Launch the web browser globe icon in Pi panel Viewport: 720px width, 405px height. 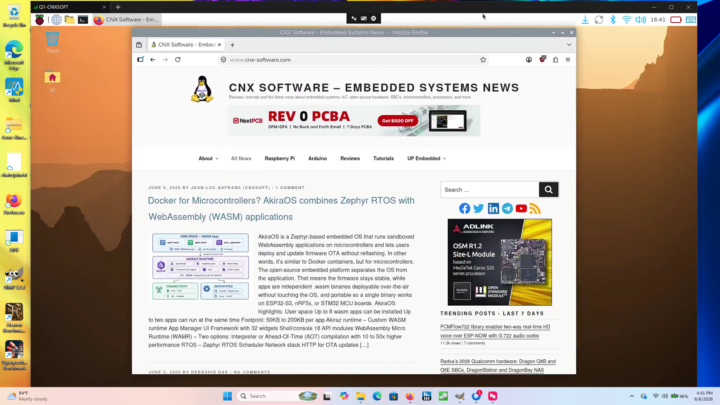tap(56, 20)
